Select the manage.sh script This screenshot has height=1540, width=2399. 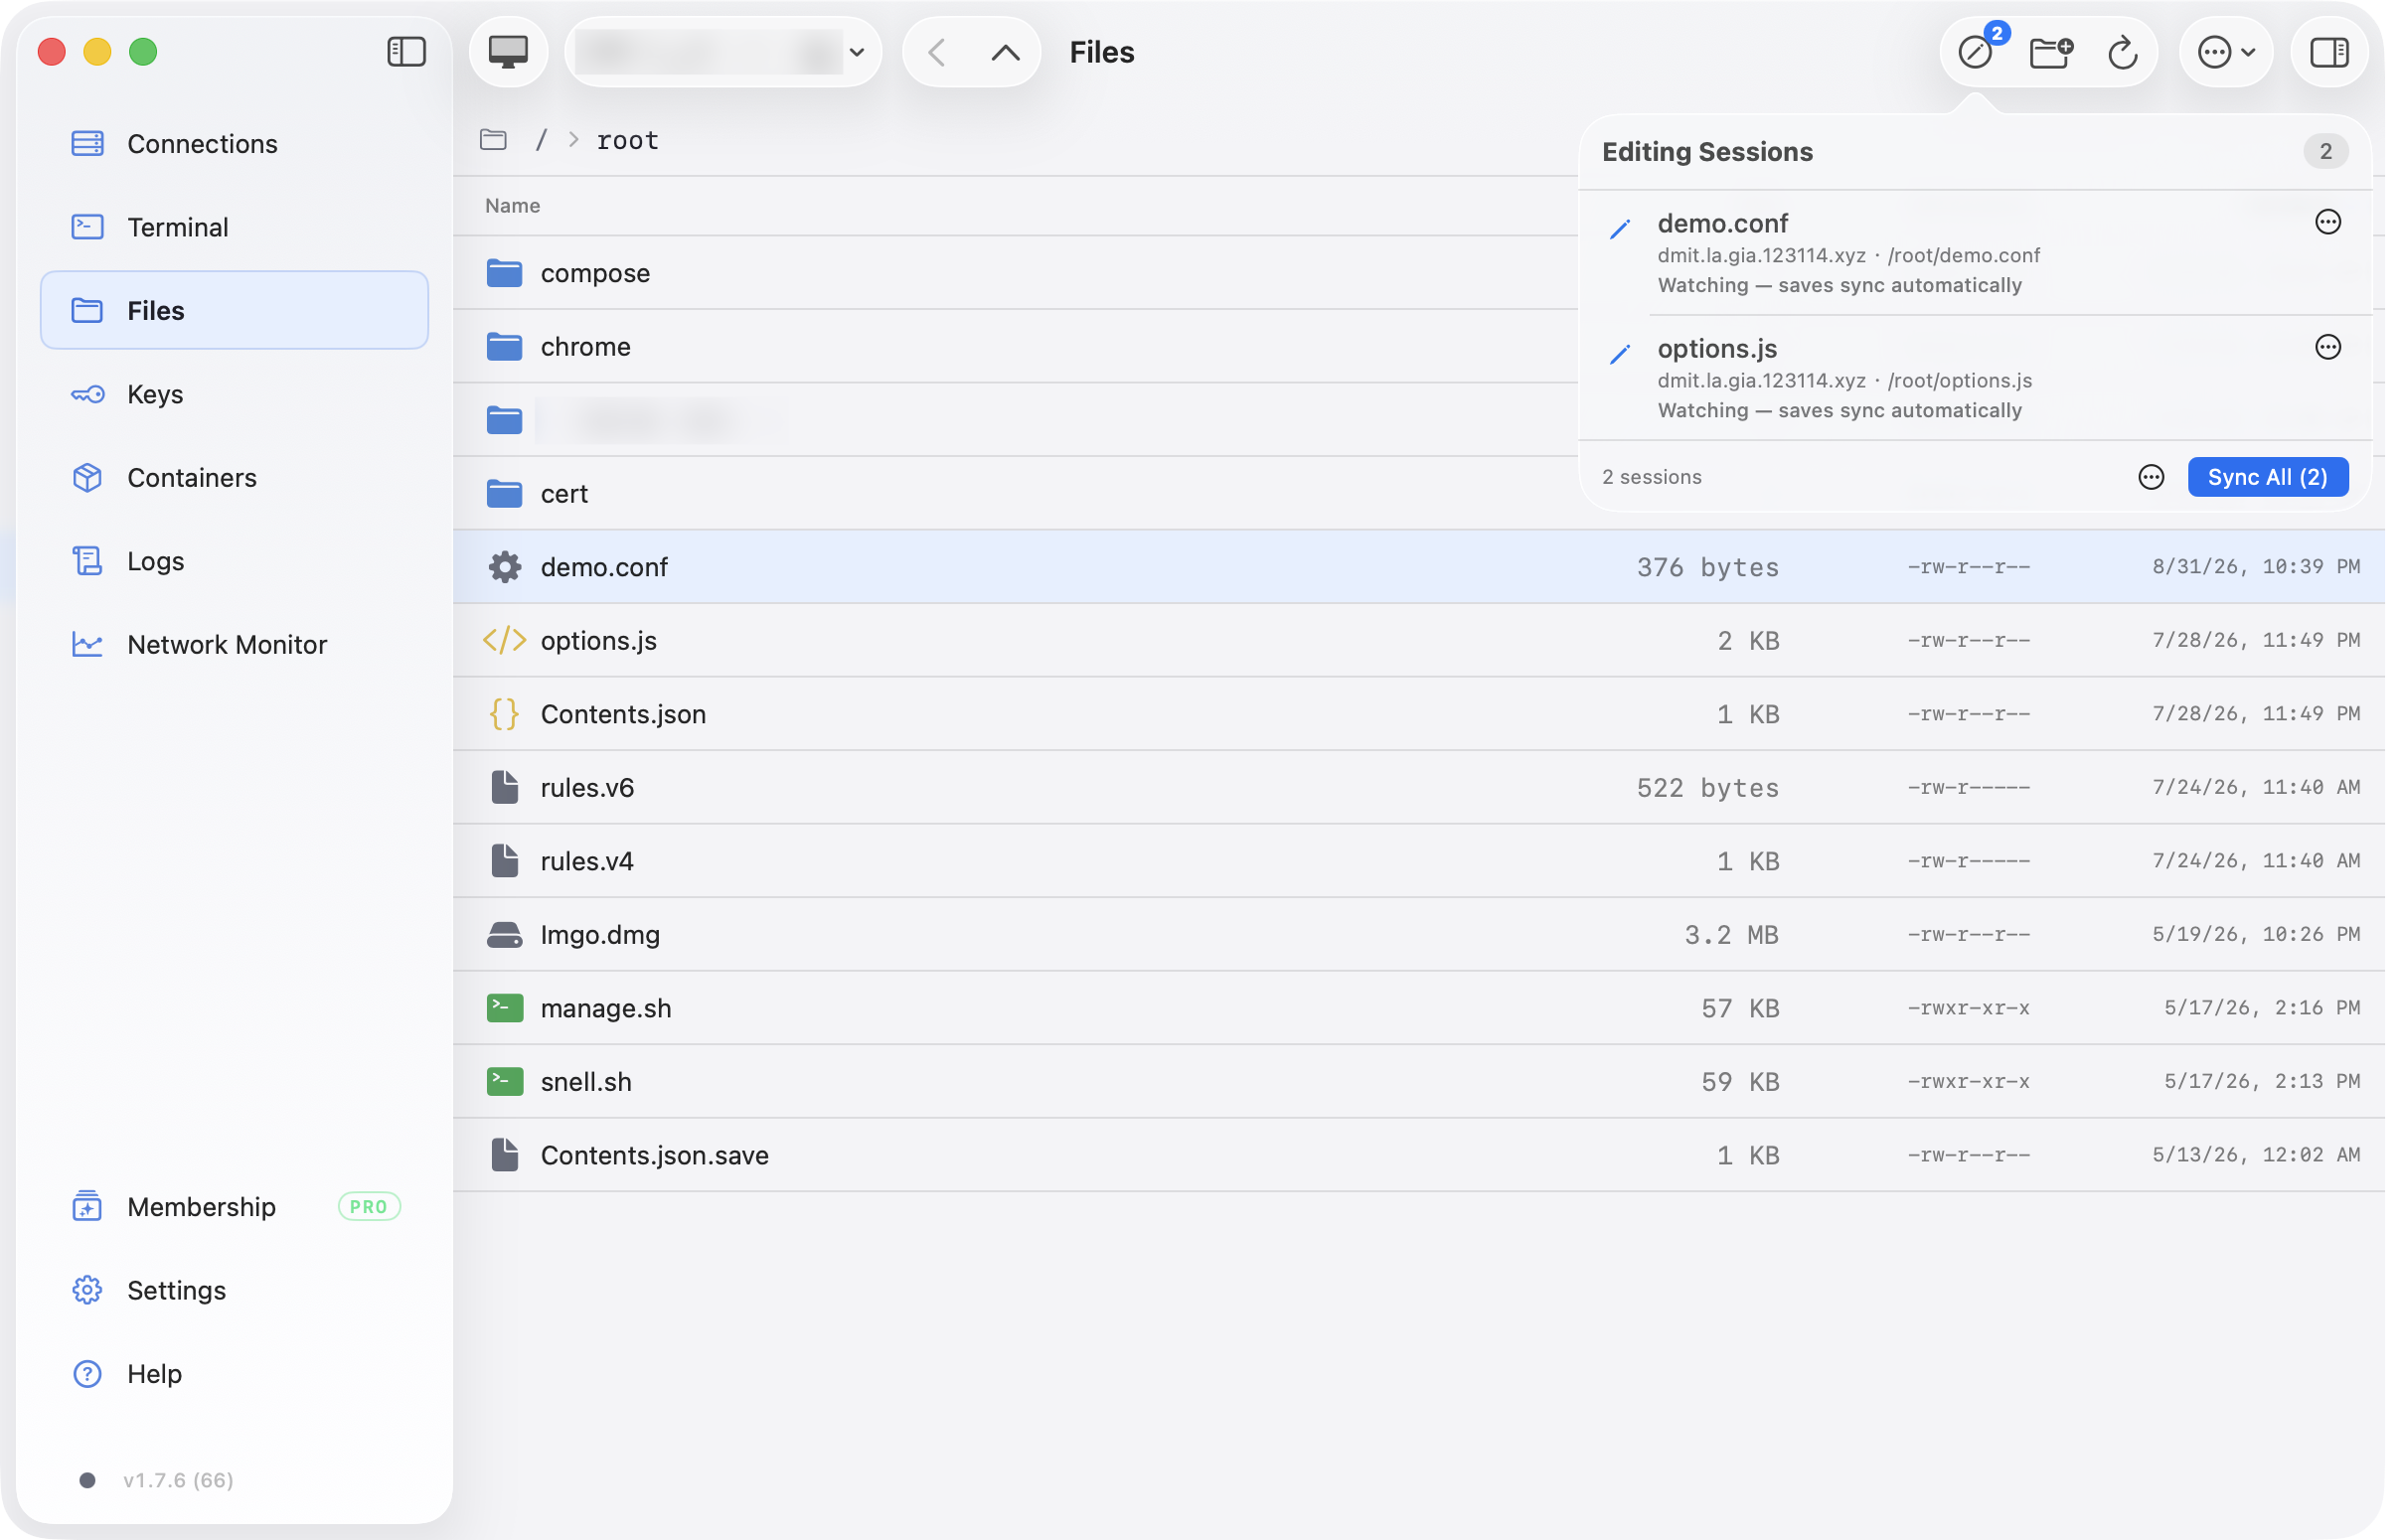[x=1418, y=1008]
